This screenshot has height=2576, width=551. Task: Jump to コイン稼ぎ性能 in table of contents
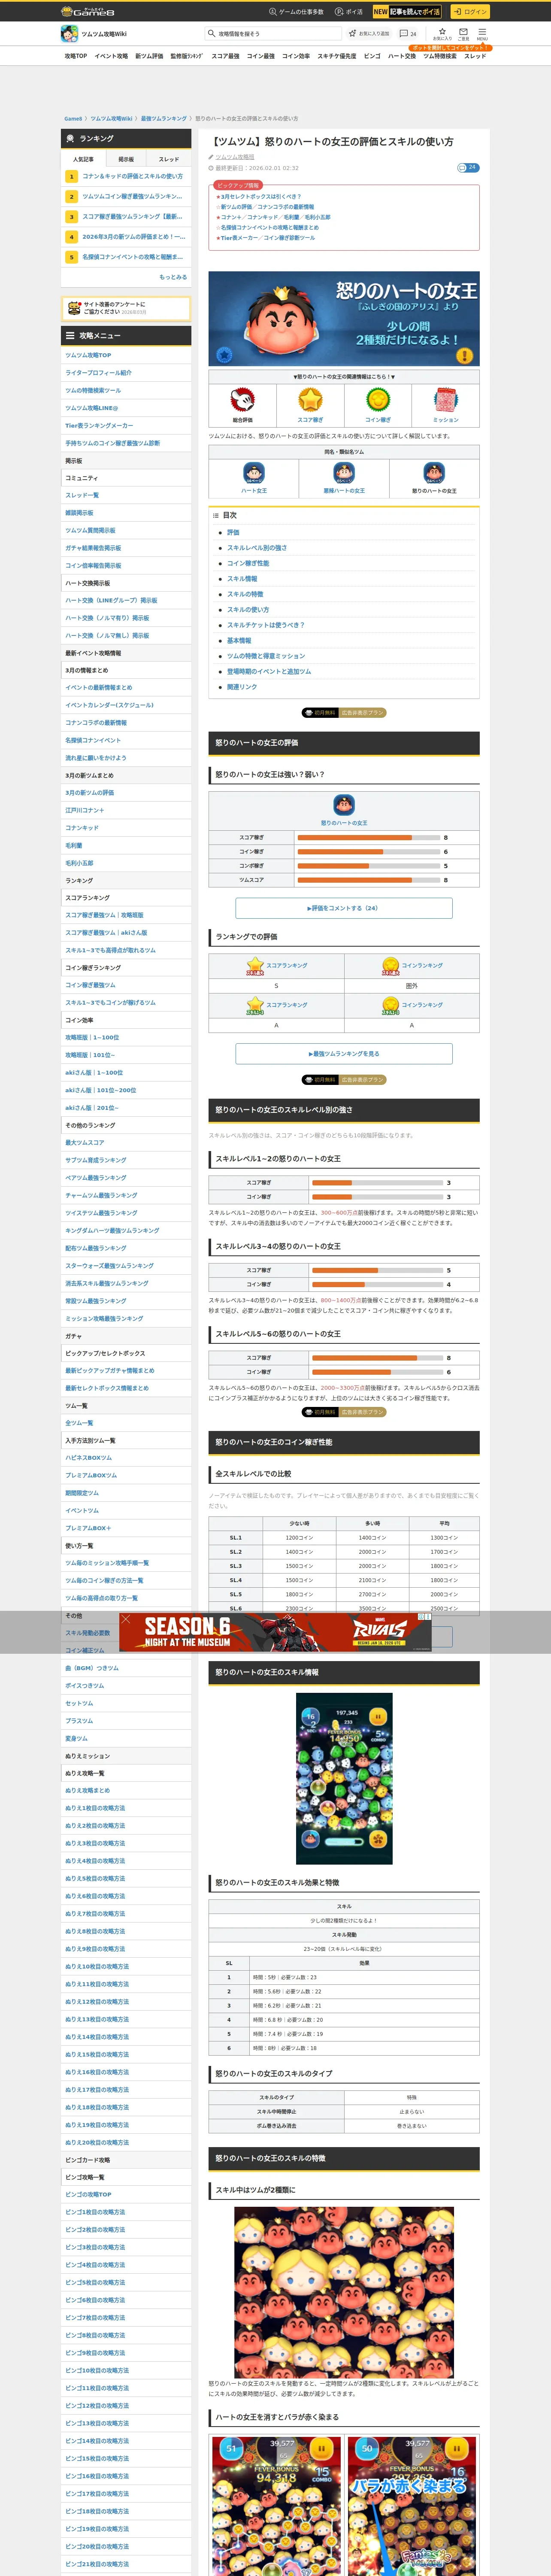click(248, 563)
